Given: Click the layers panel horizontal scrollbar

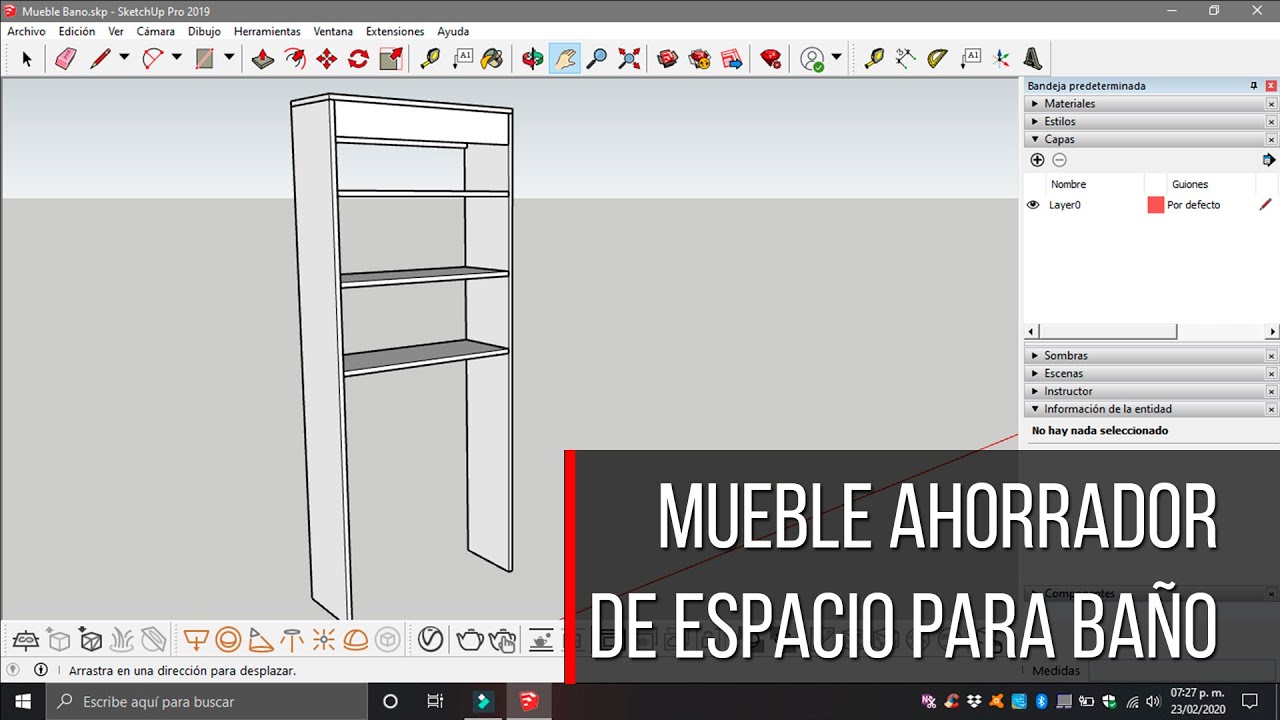Looking at the screenshot, I should click(x=1106, y=332).
